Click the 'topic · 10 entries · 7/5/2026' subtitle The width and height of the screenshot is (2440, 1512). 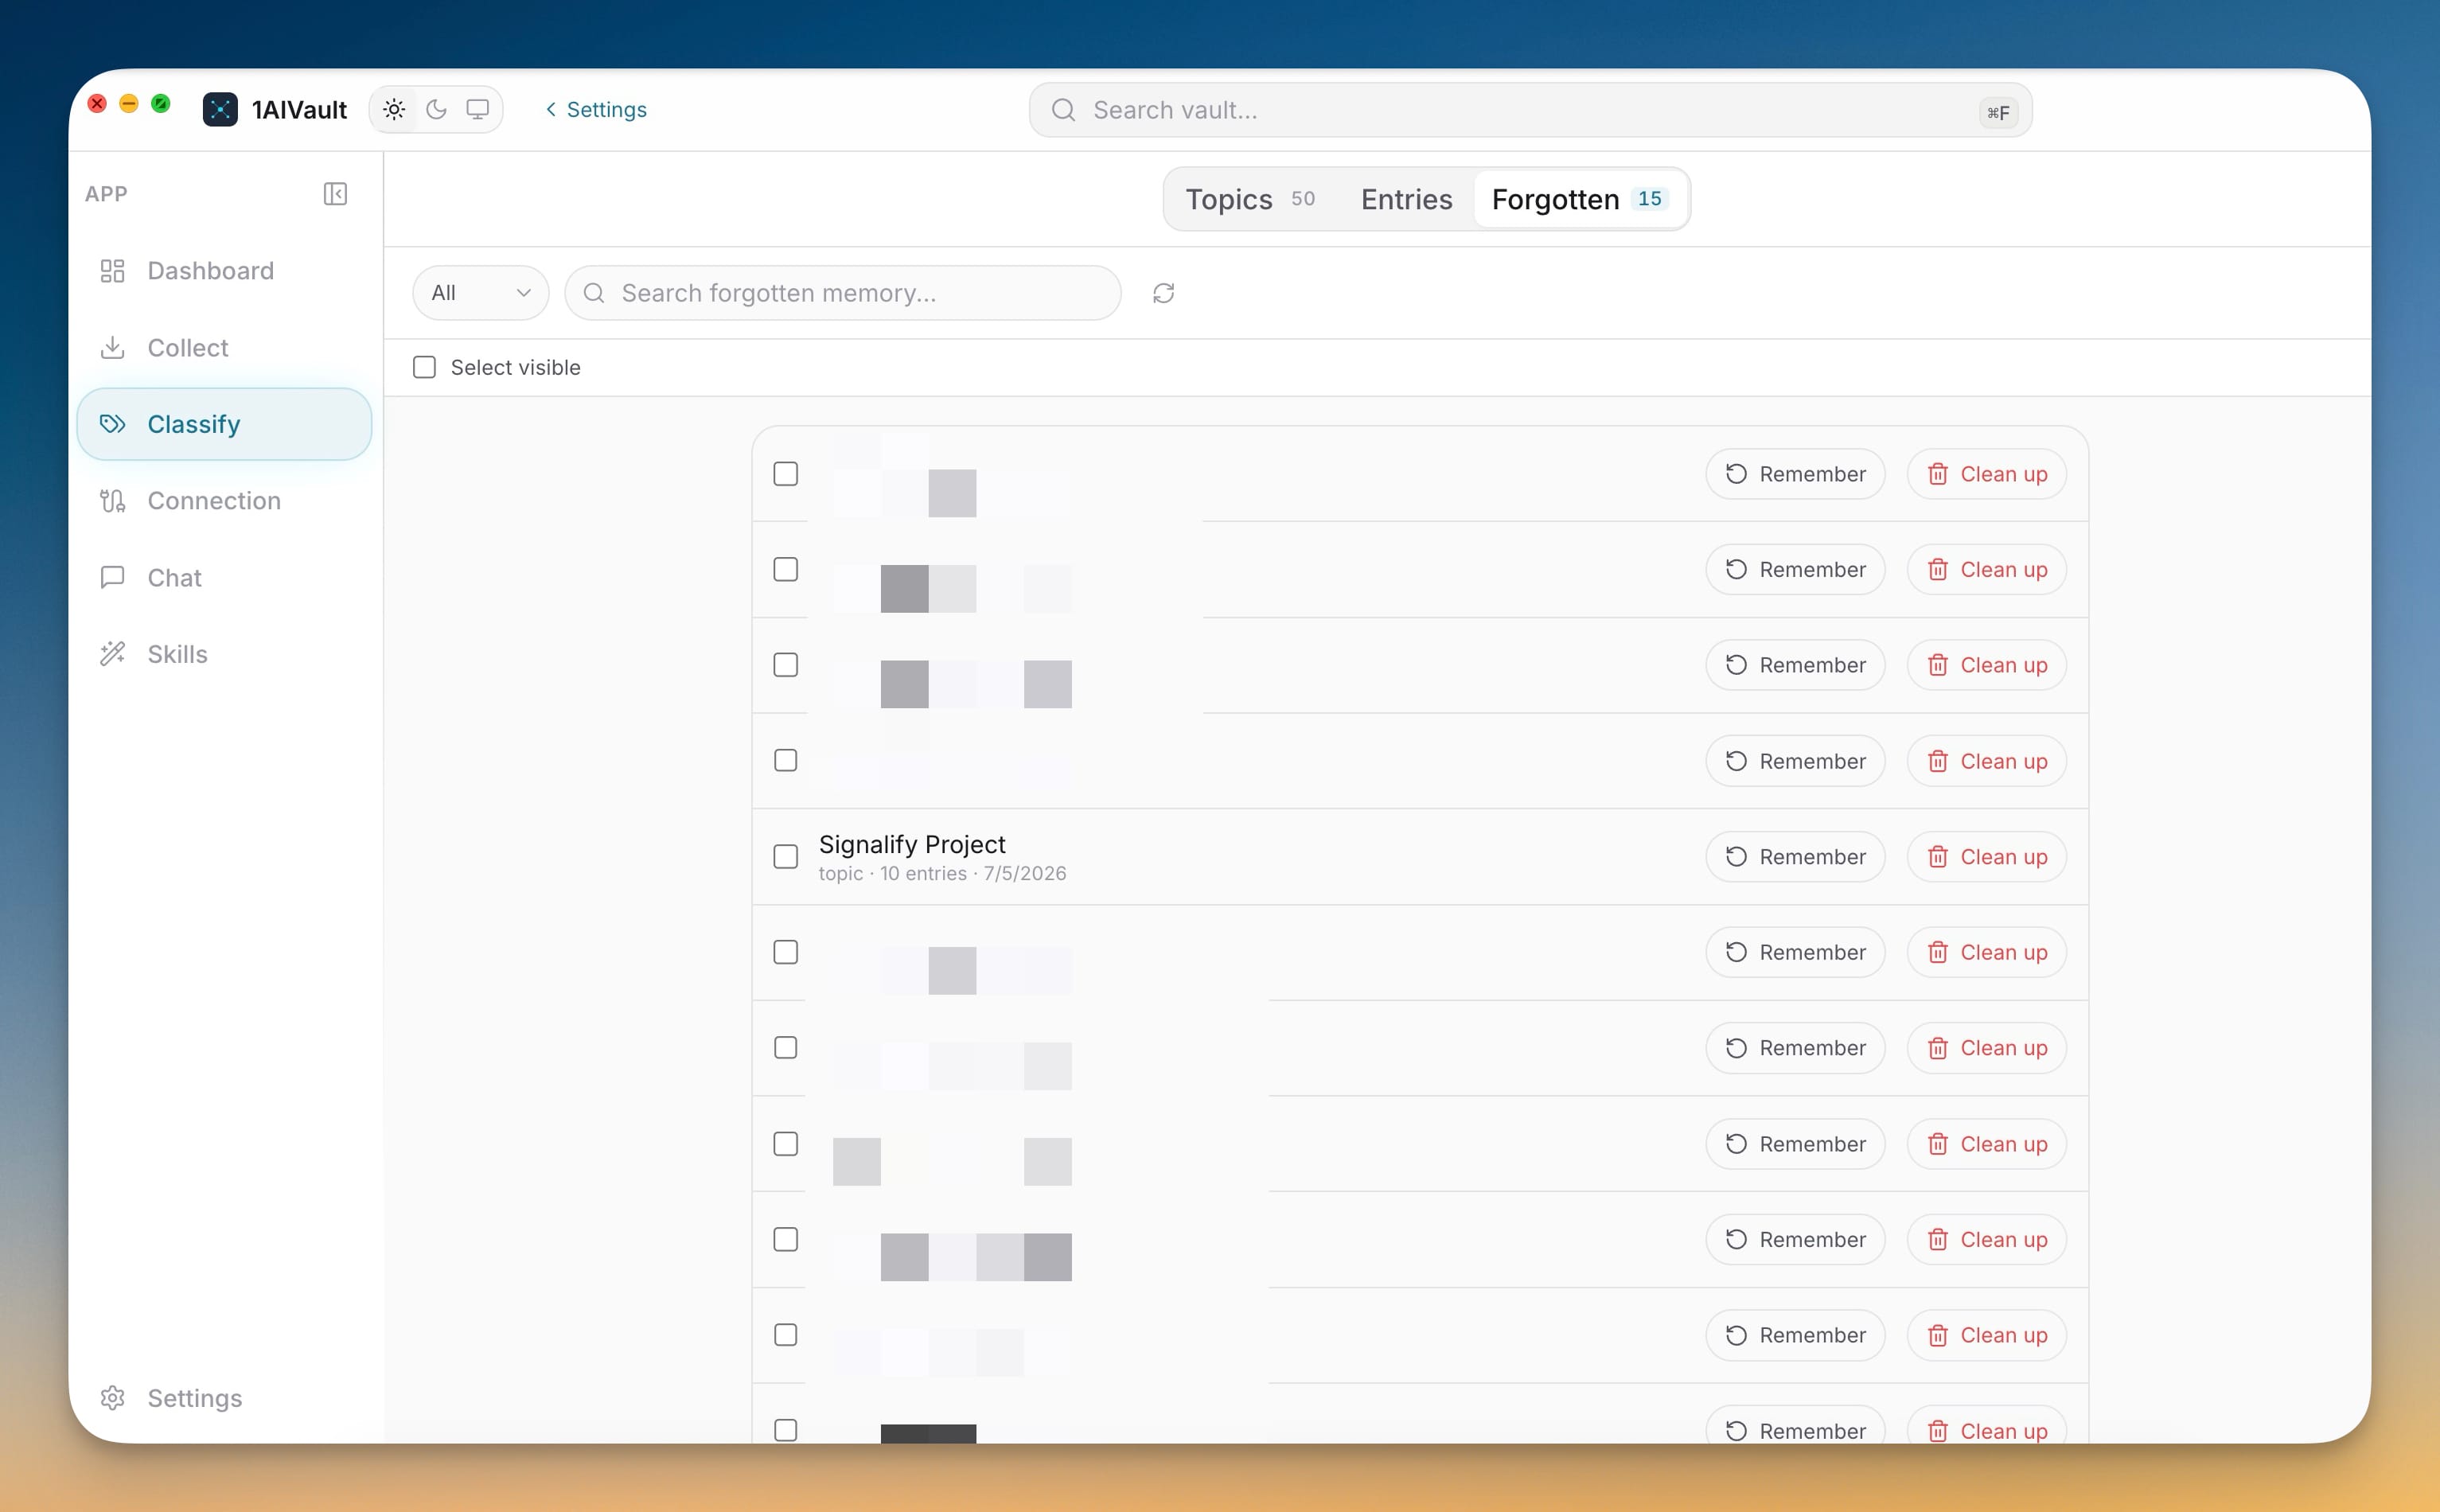pyautogui.click(x=942, y=874)
